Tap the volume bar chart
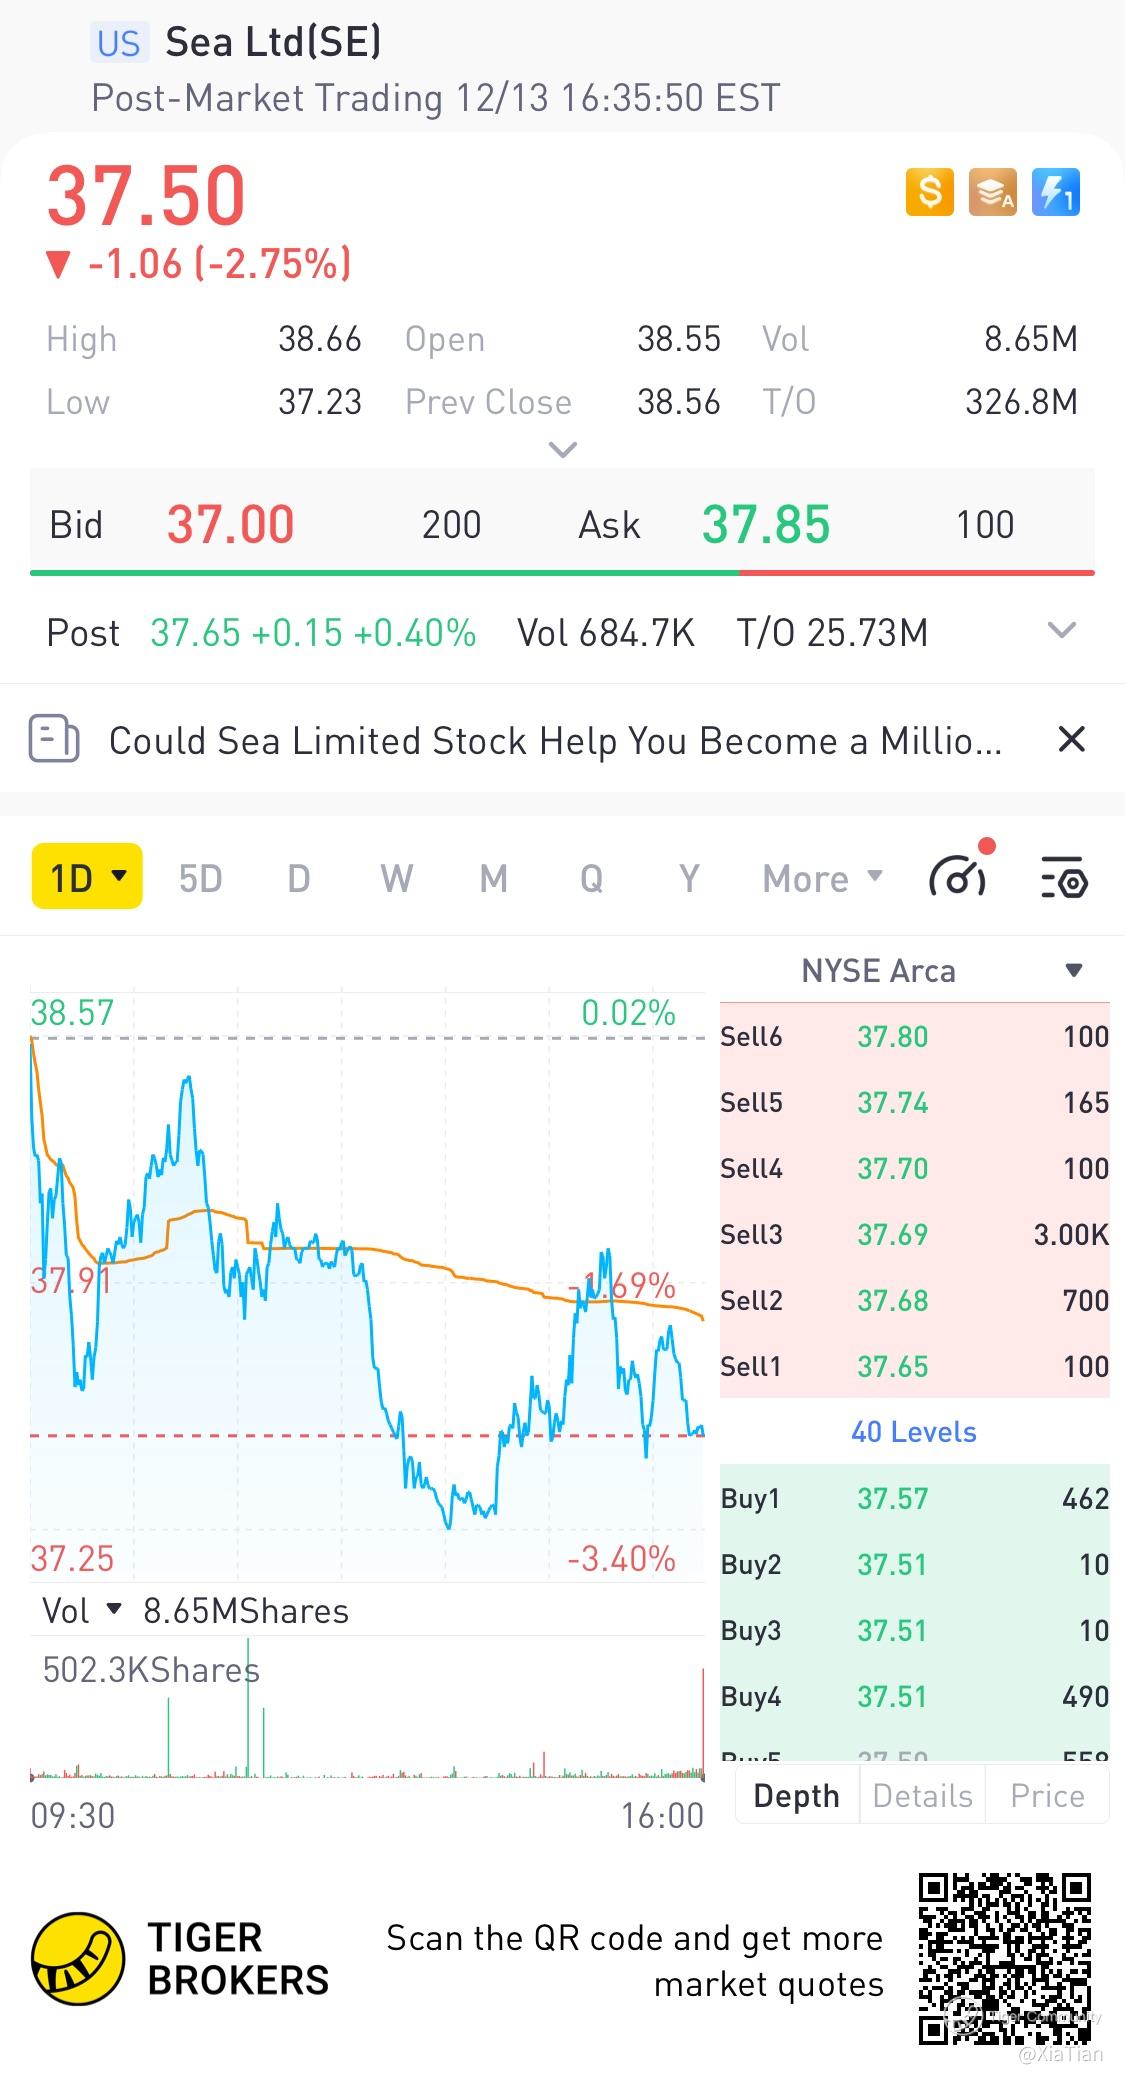 point(367,1710)
